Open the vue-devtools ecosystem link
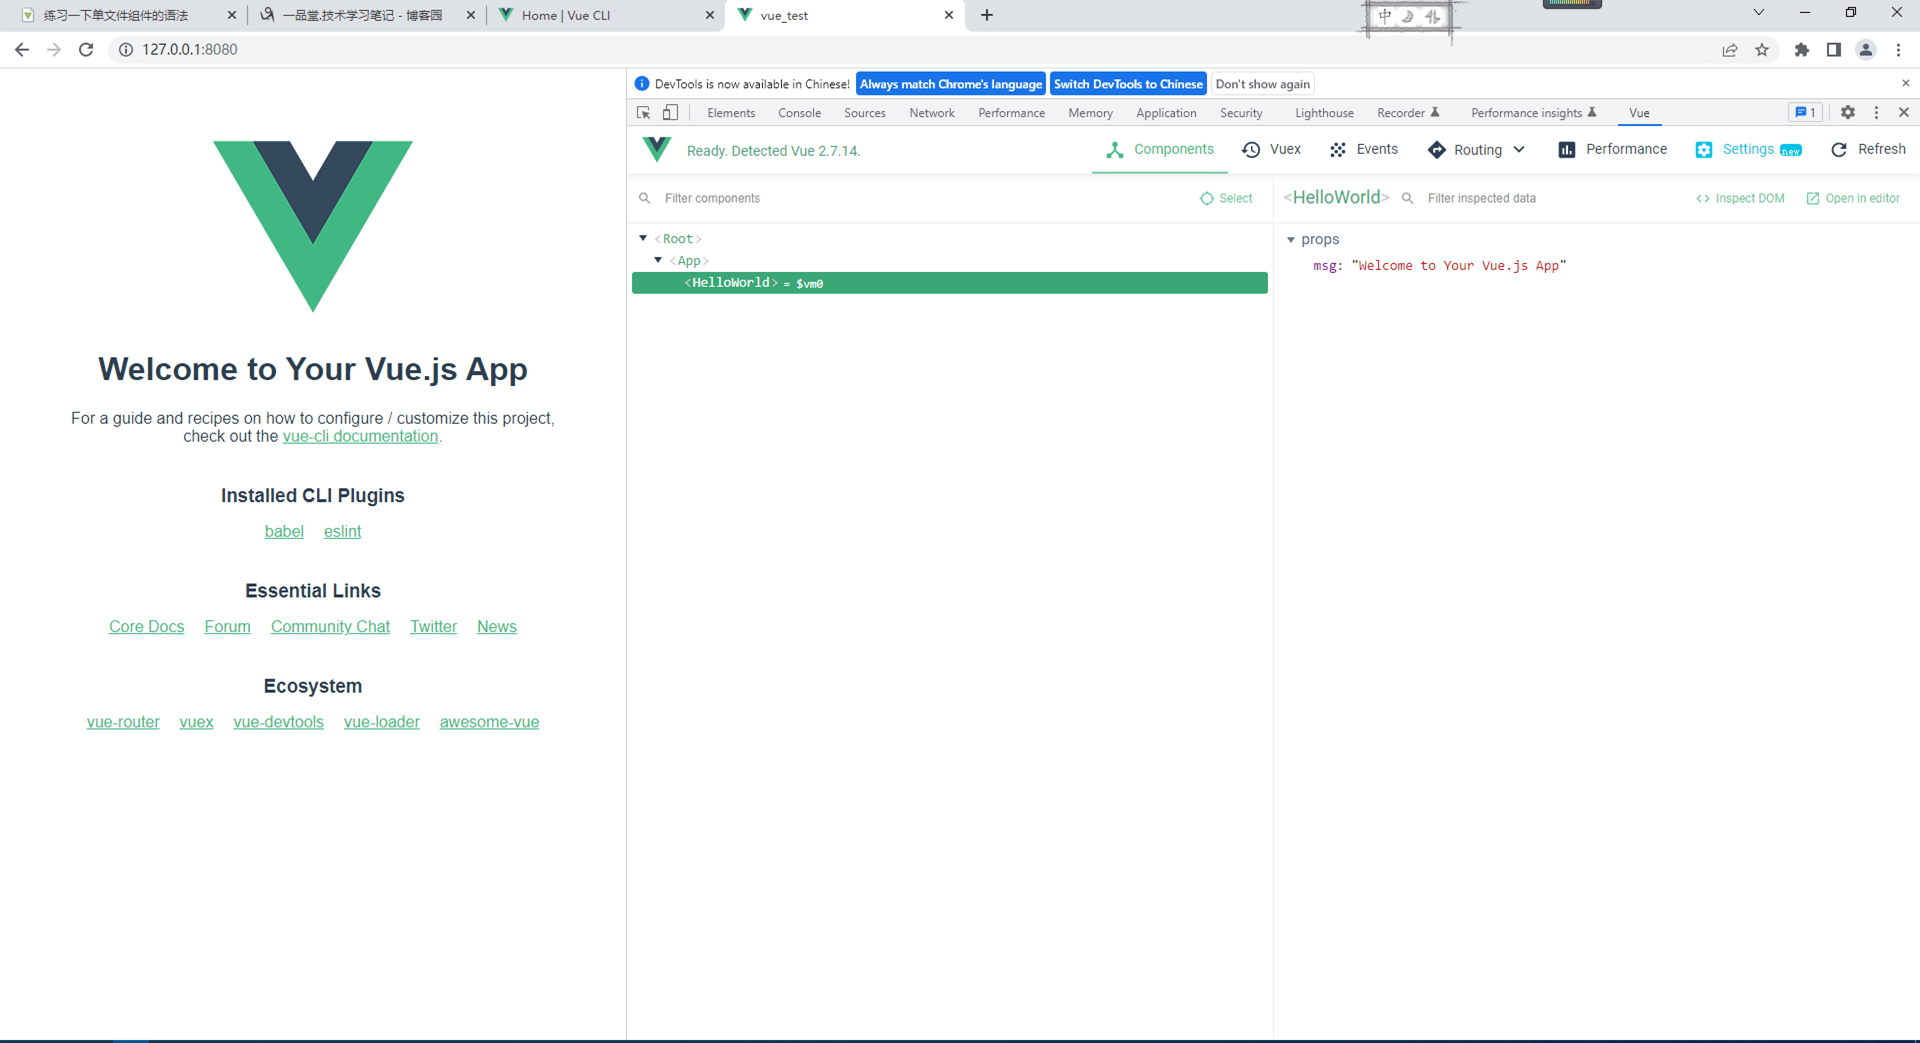 (x=278, y=721)
